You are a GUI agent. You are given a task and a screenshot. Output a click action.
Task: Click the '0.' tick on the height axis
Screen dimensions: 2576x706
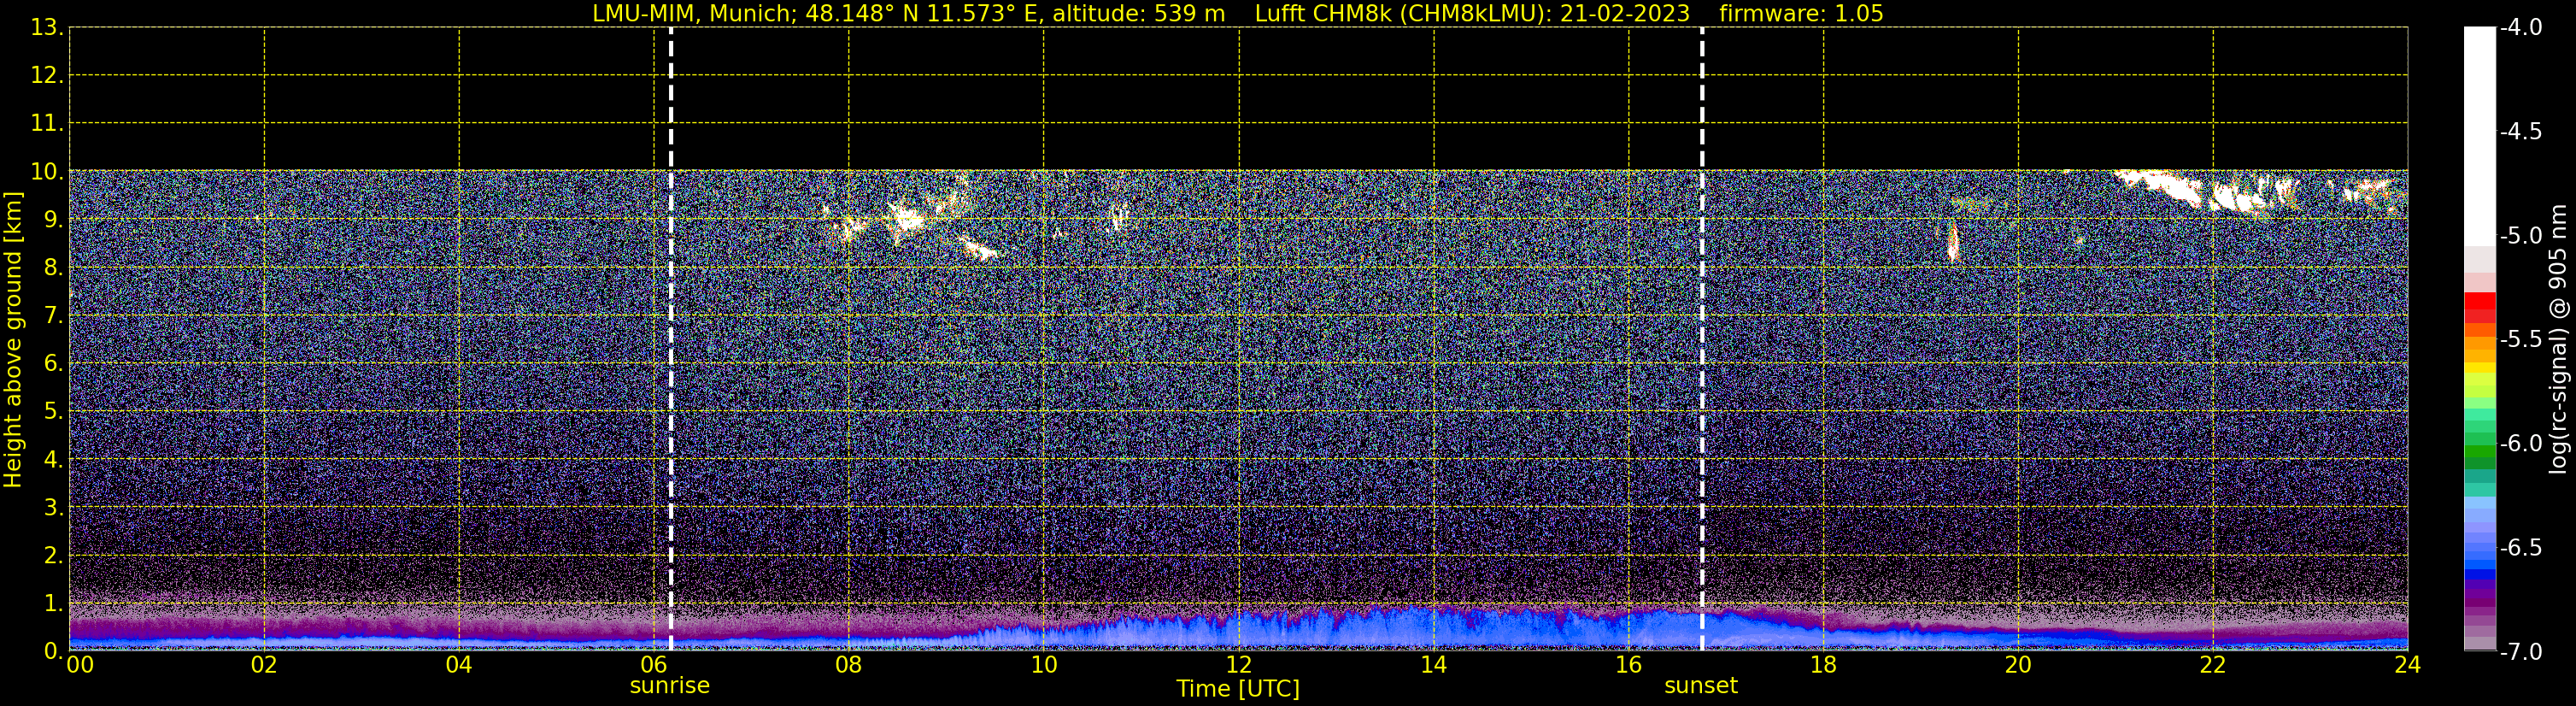point(53,651)
